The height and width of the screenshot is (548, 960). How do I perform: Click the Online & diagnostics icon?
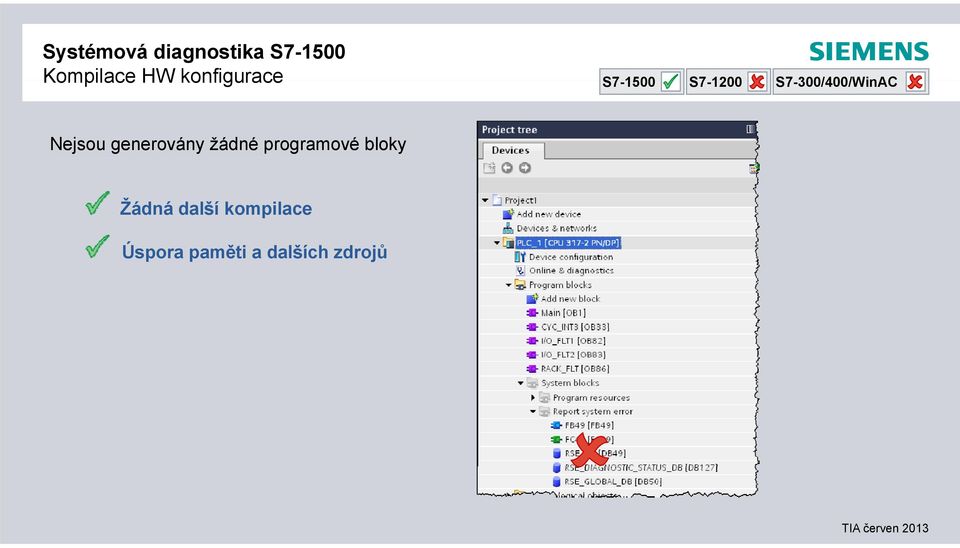(x=520, y=271)
